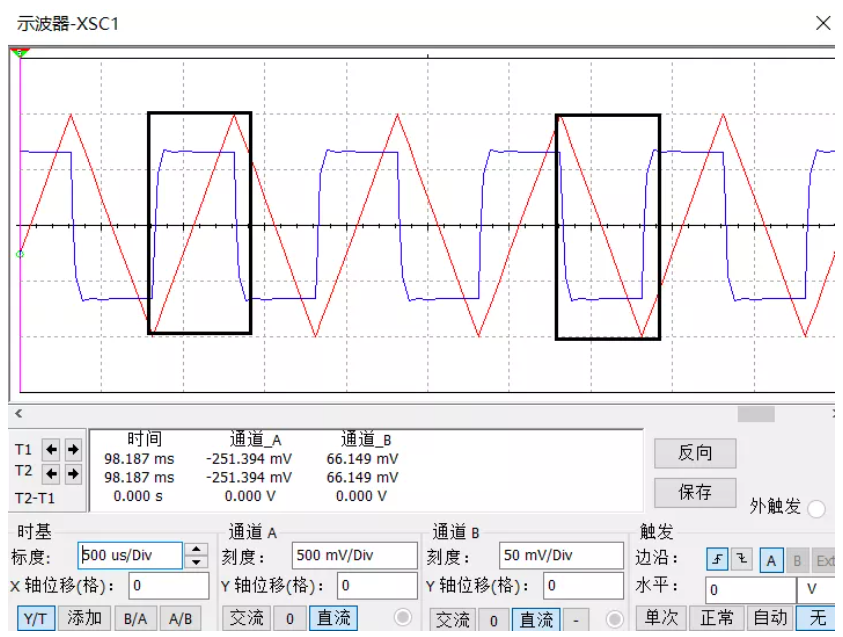The image size is (843, 637).
Task: Click Channel A scale field 500 mV/Div
Action: (354, 555)
